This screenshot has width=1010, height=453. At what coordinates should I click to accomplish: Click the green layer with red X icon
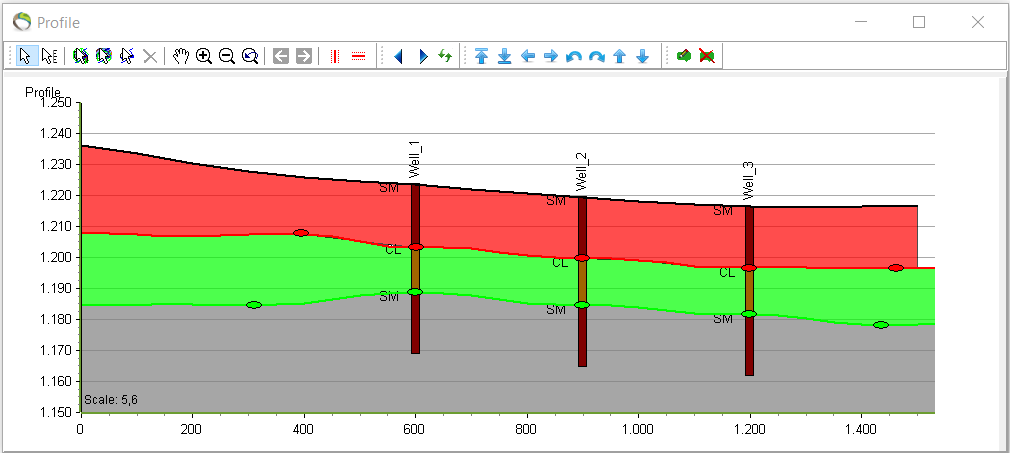click(x=707, y=56)
